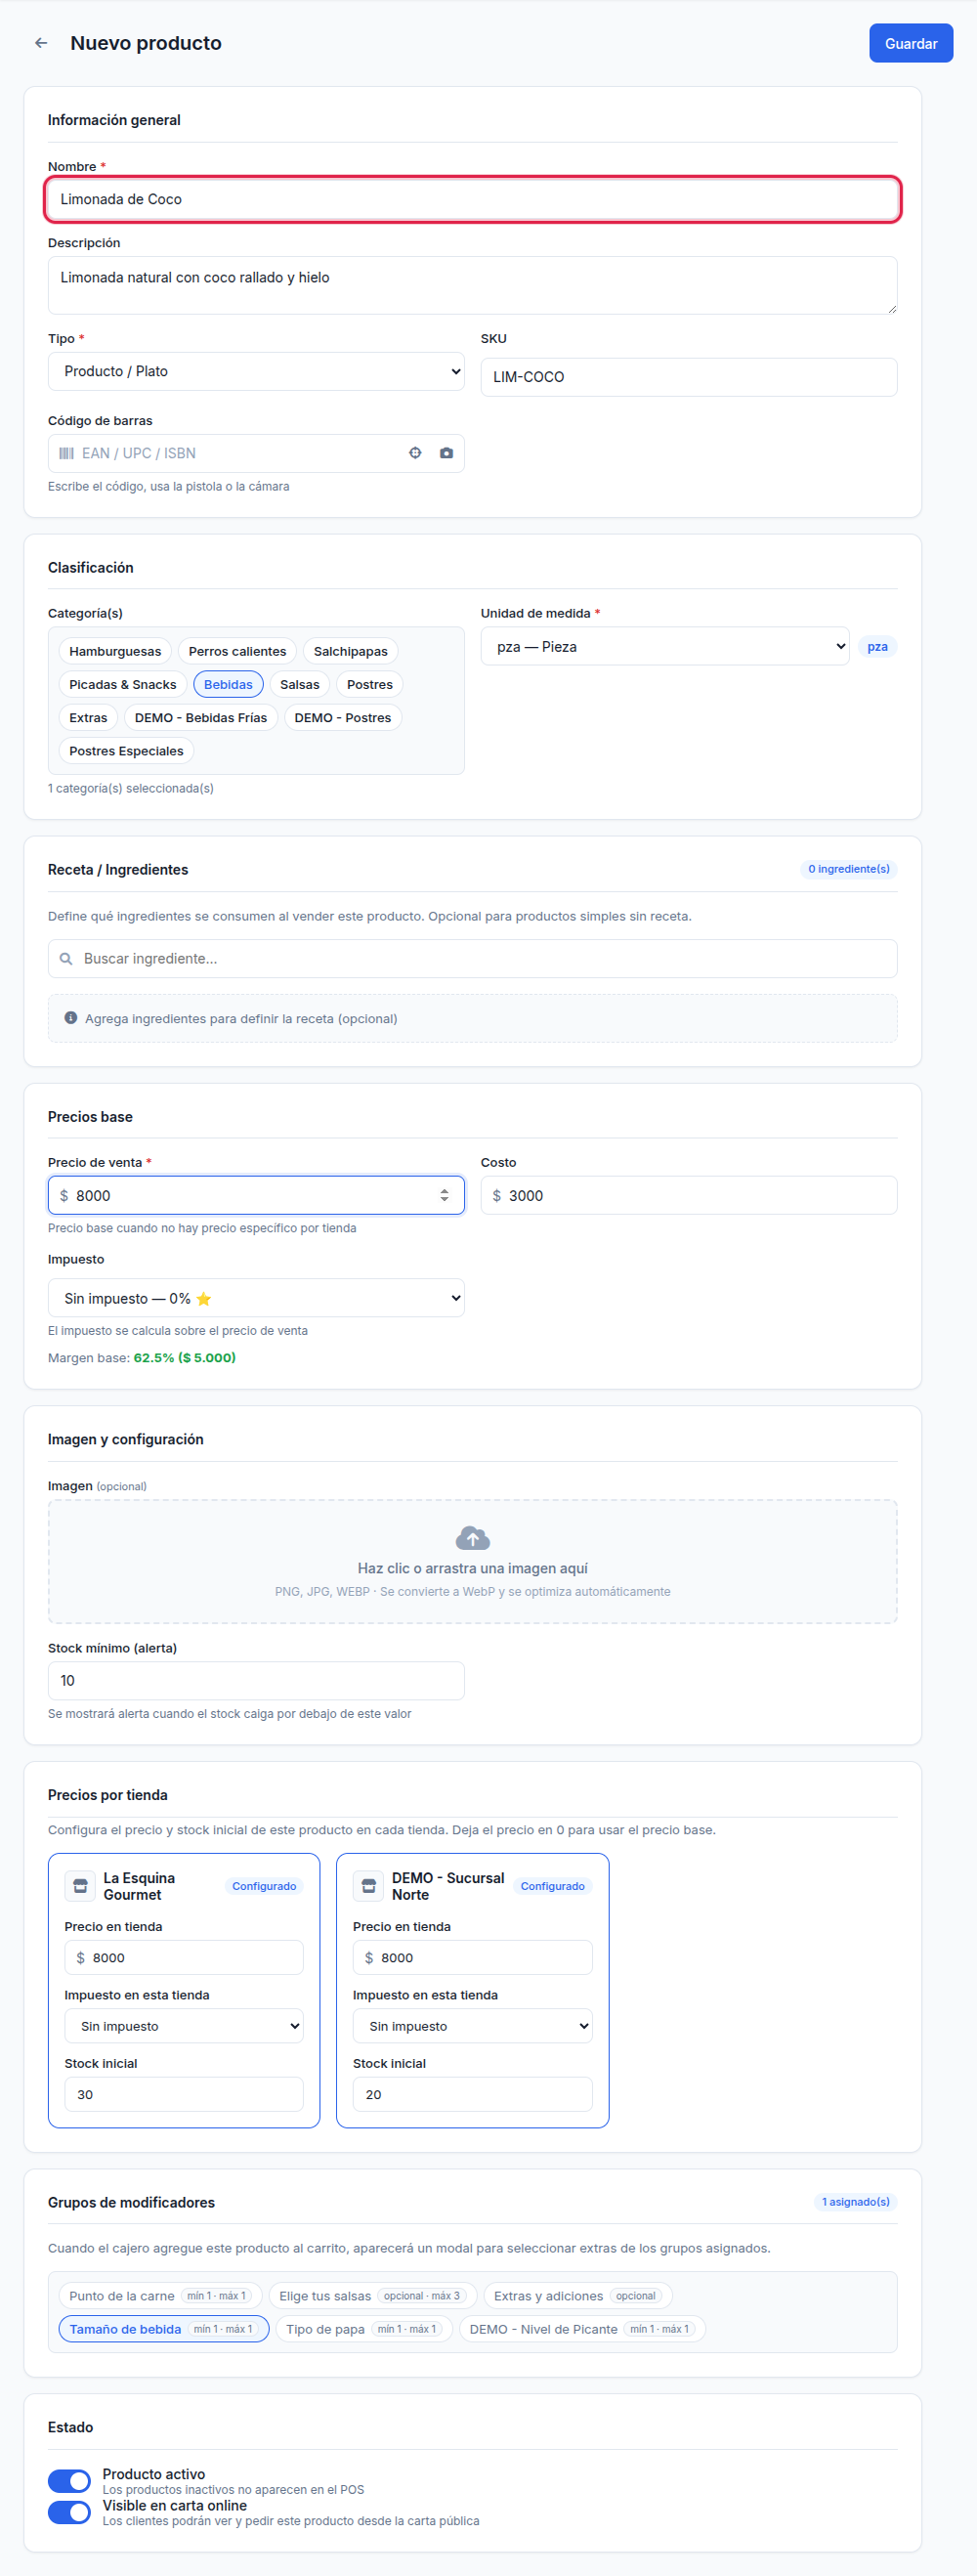
Task: Open the Tipo dropdown
Action: coord(256,371)
